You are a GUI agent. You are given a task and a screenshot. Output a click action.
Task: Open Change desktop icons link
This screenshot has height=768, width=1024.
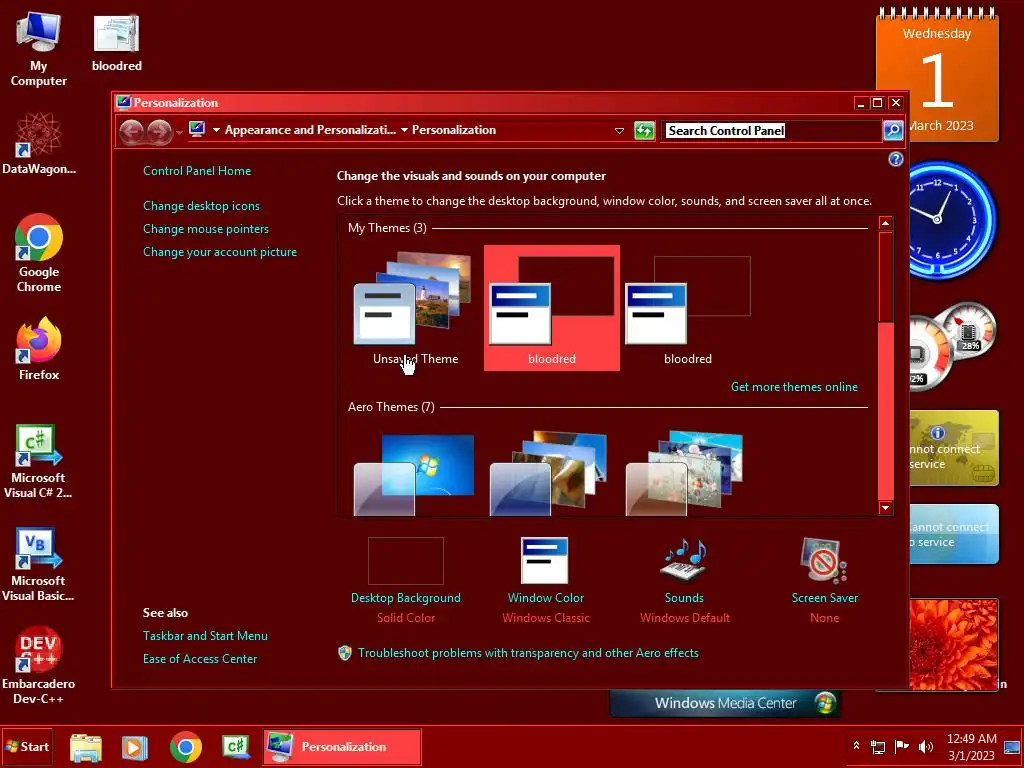(201, 206)
